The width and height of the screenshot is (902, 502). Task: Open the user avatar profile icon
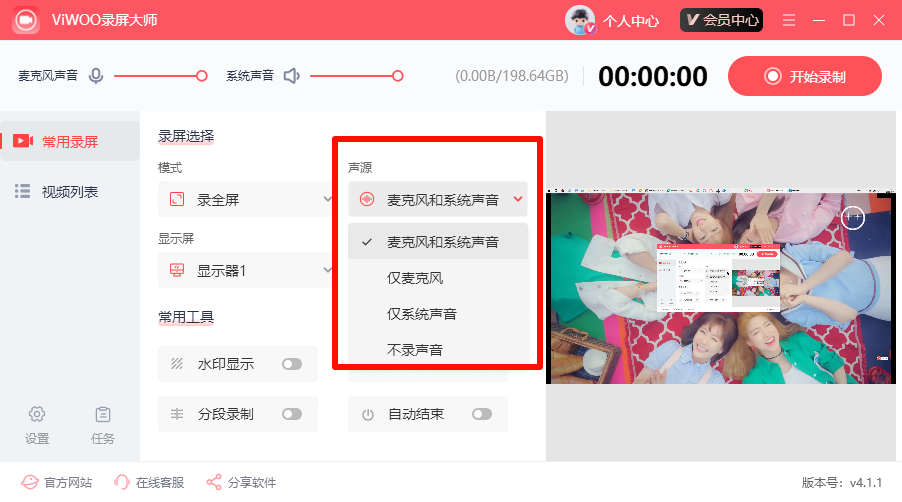[580, 20]
